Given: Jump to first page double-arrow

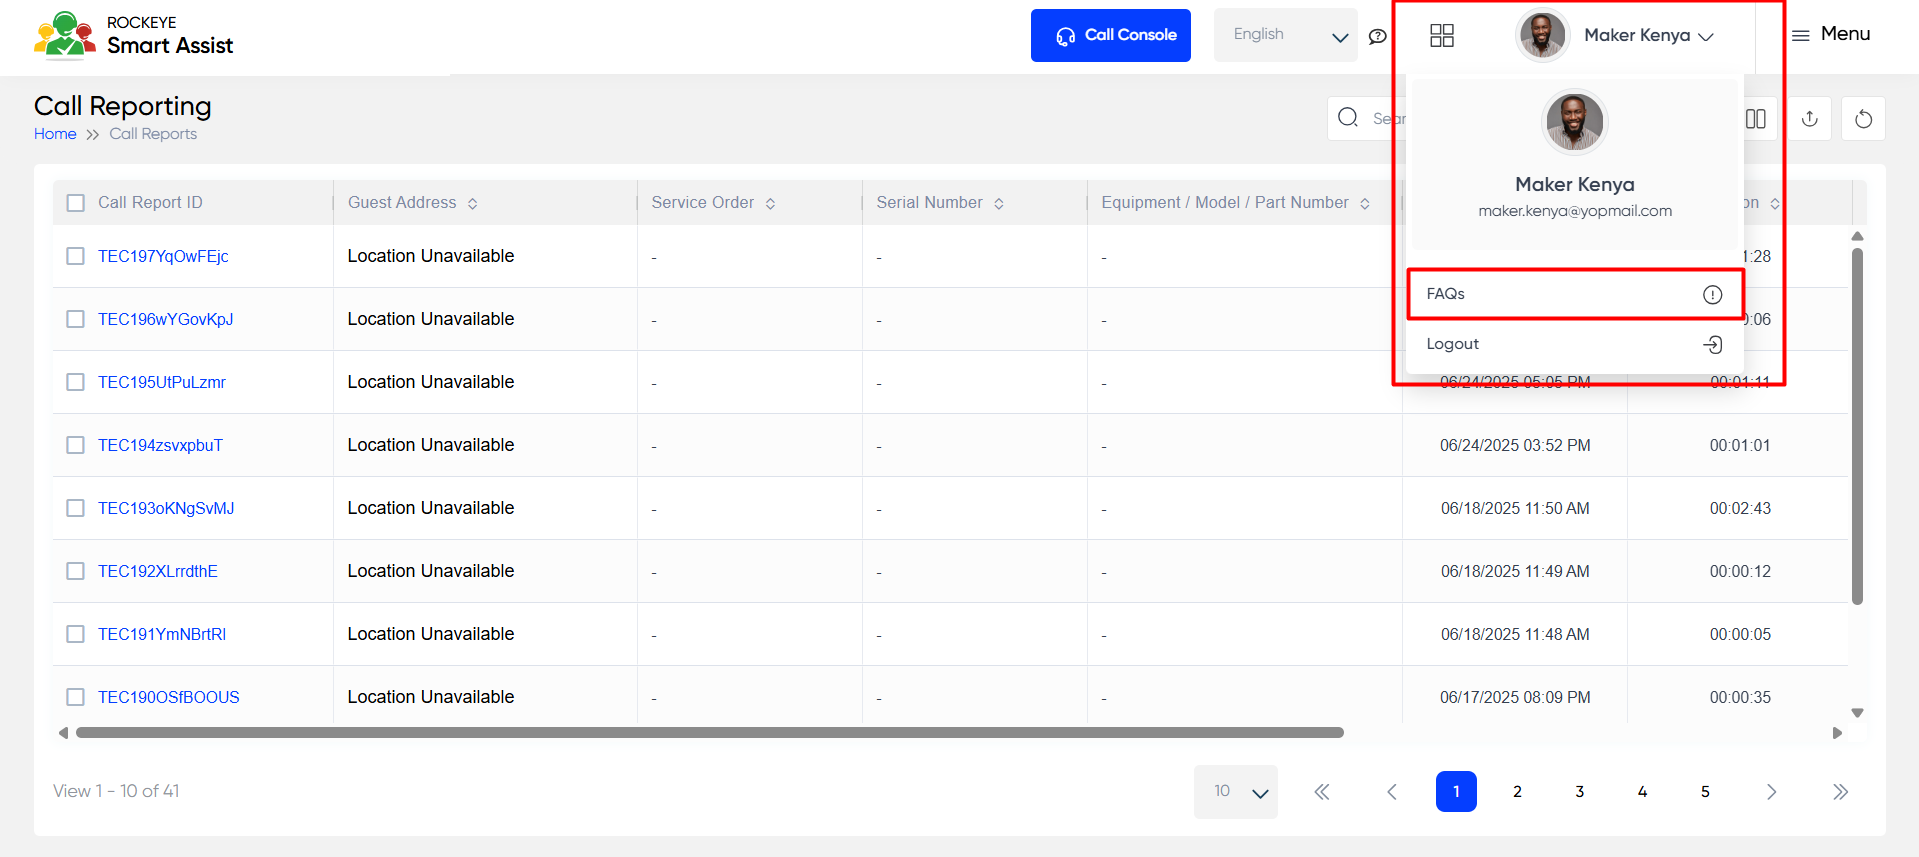Looking at the screenshot, I should tap(1322, 792).
